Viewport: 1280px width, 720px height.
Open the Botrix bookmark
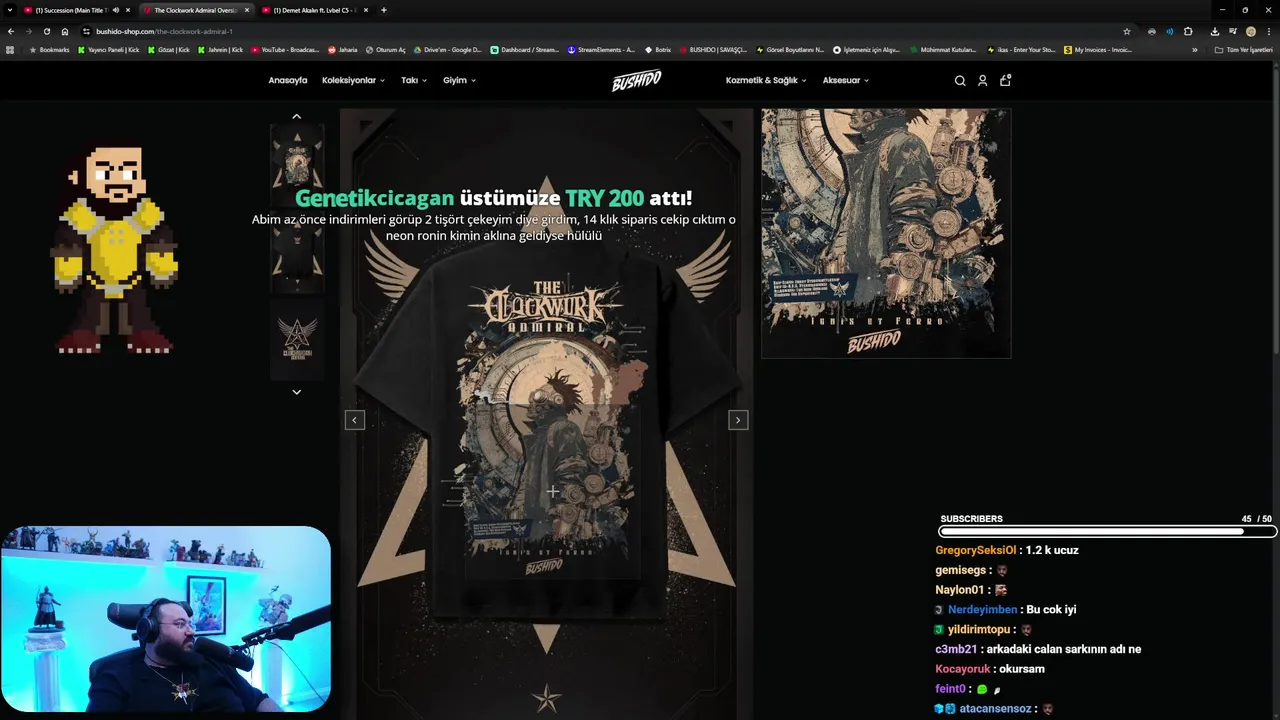pyautogui.click(x=658, y=49)
